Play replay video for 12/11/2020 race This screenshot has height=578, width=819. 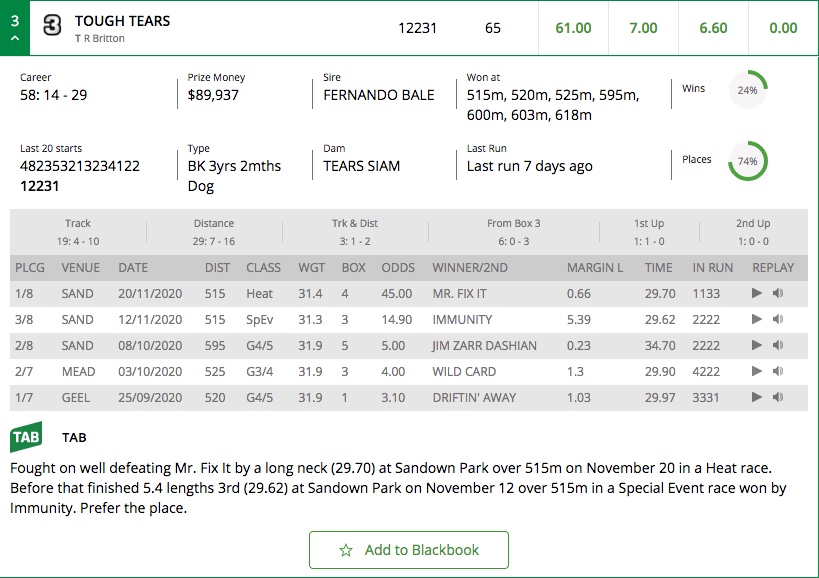click(x=756, y=319)
